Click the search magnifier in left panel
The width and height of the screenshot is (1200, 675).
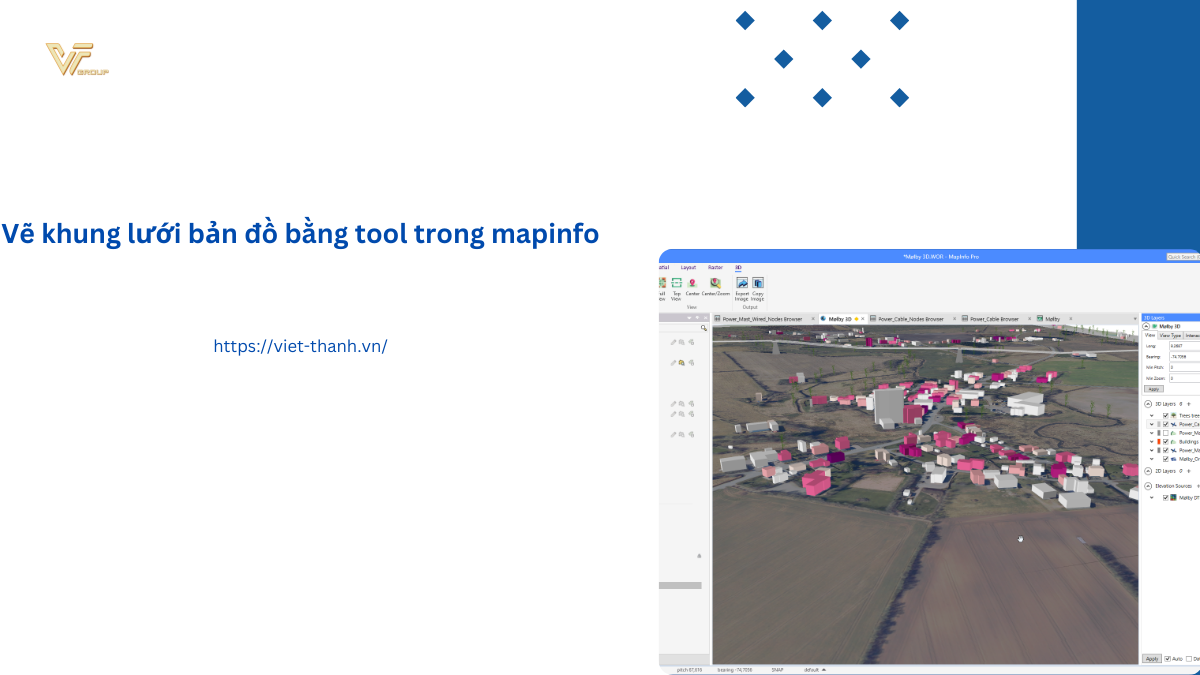tap(704, 328)
